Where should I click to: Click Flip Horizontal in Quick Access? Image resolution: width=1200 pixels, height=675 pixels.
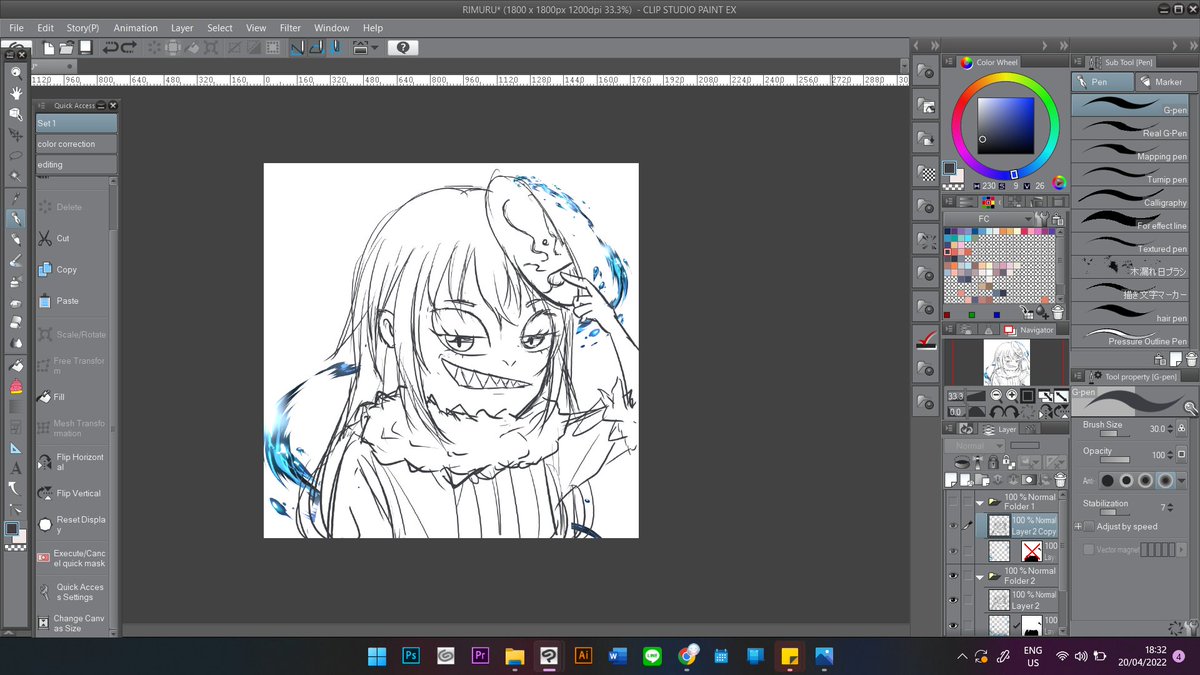coord(71,462)
